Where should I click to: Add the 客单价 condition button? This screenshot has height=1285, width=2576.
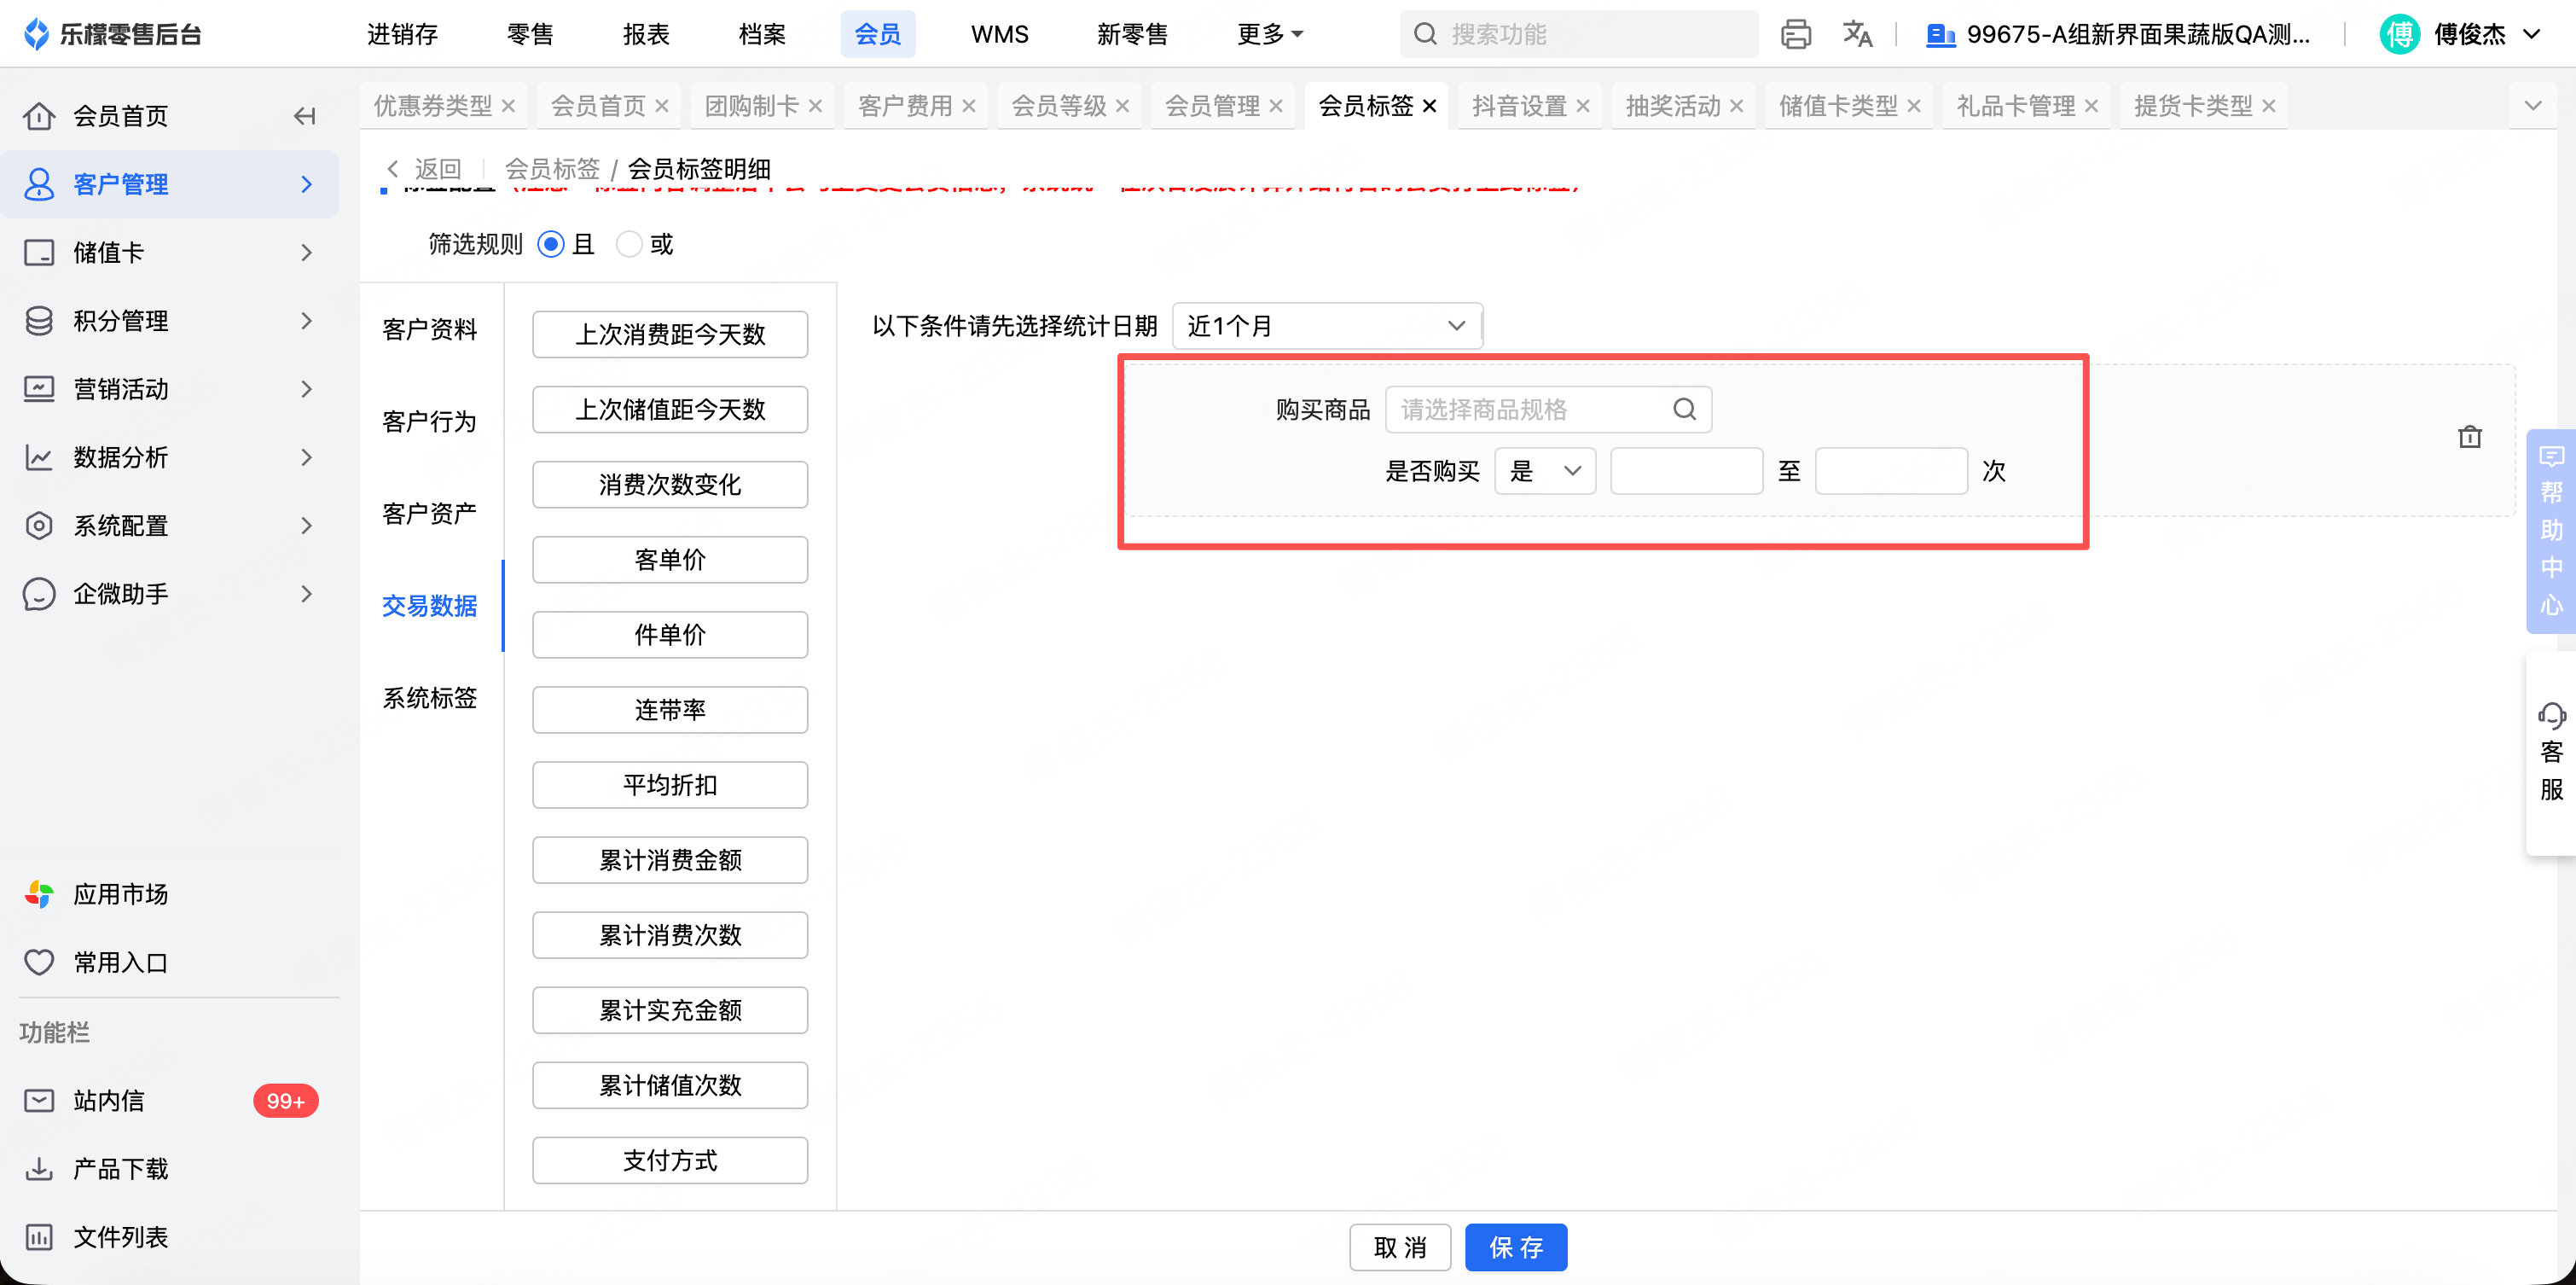[x=669, y=560]
